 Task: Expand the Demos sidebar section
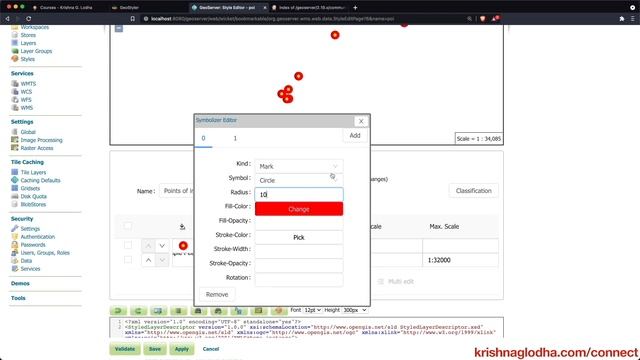point(20,283)
